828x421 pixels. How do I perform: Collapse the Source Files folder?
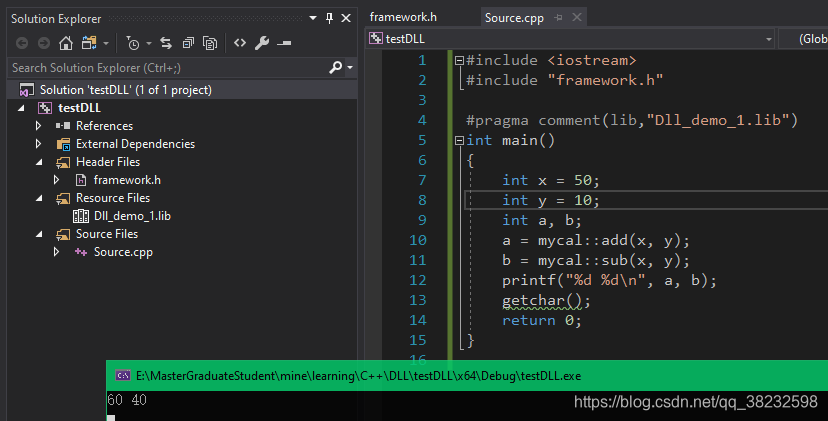[x=39, y=234]
